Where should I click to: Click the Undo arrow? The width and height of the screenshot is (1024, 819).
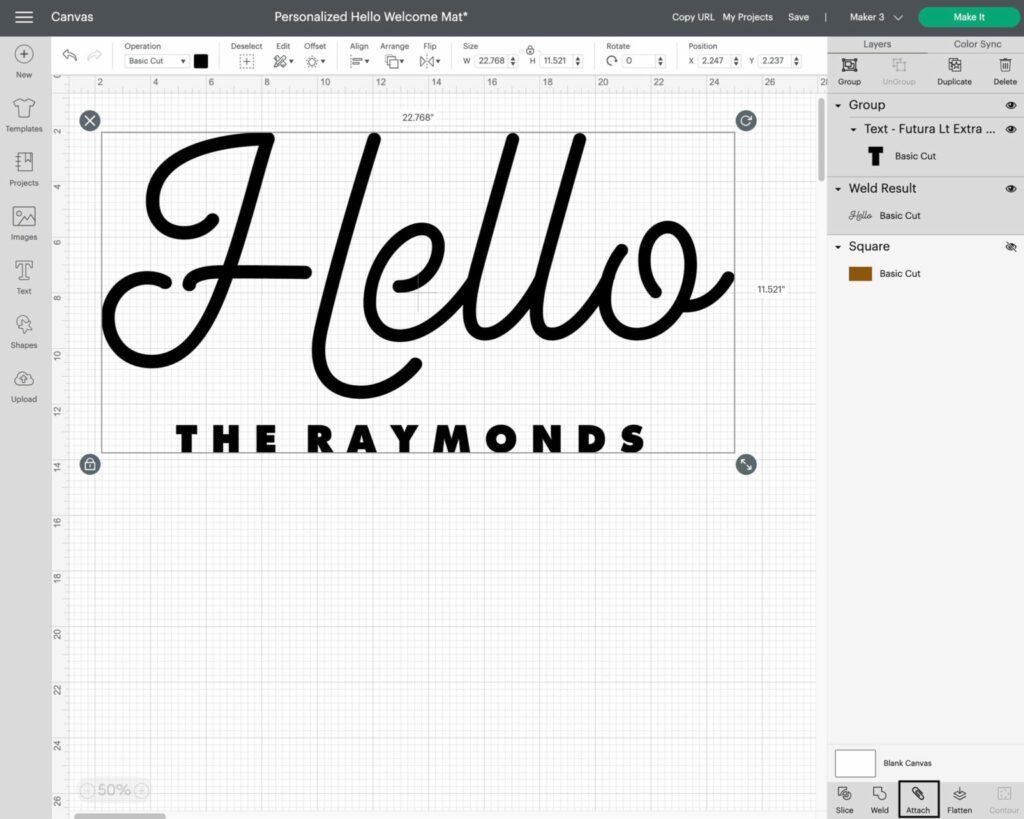pos(69,55)
